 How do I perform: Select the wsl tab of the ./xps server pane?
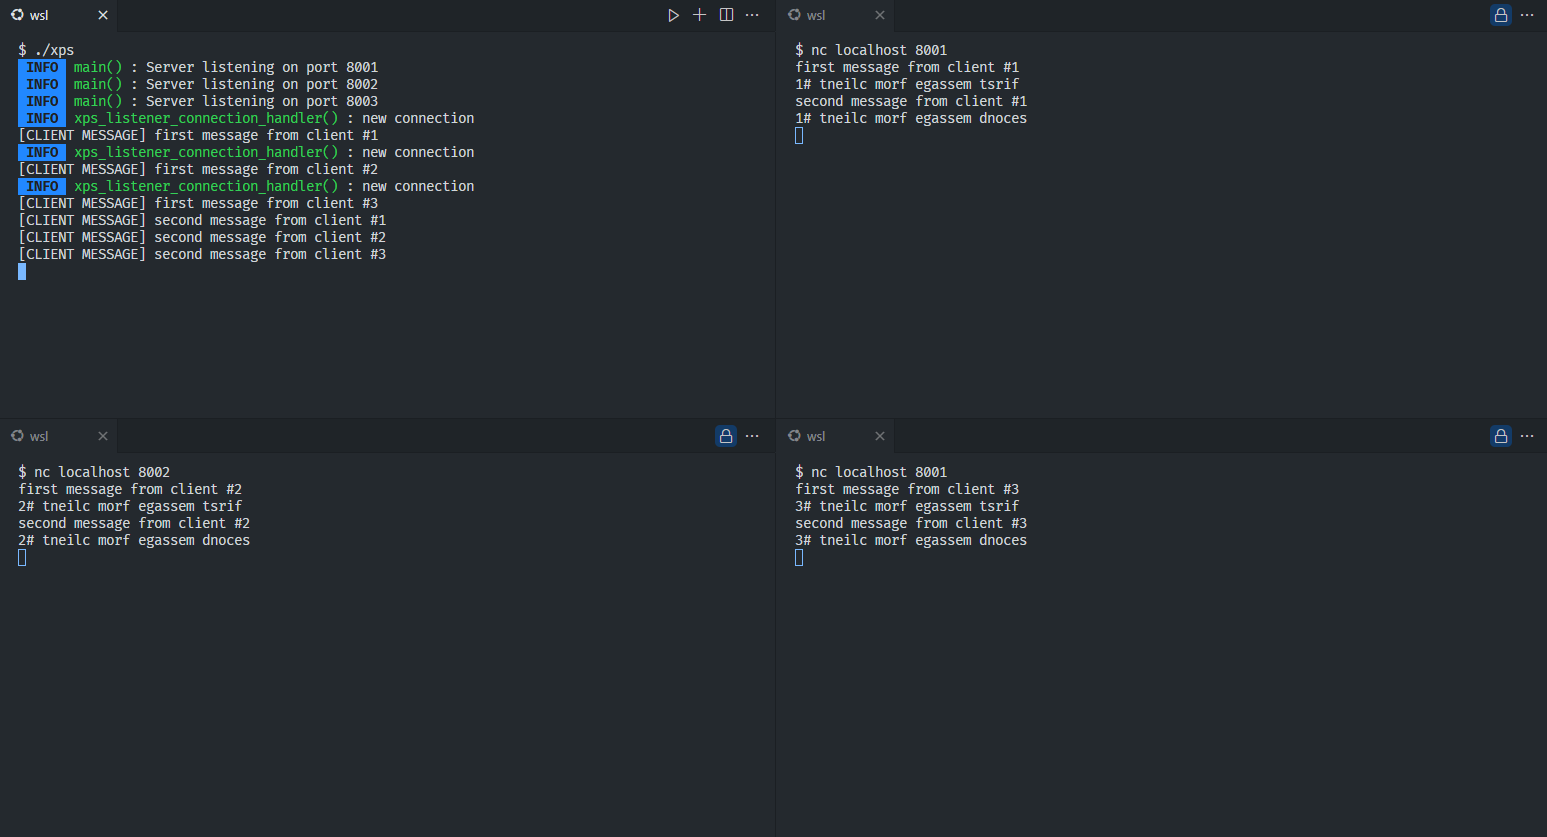[58, 15]
